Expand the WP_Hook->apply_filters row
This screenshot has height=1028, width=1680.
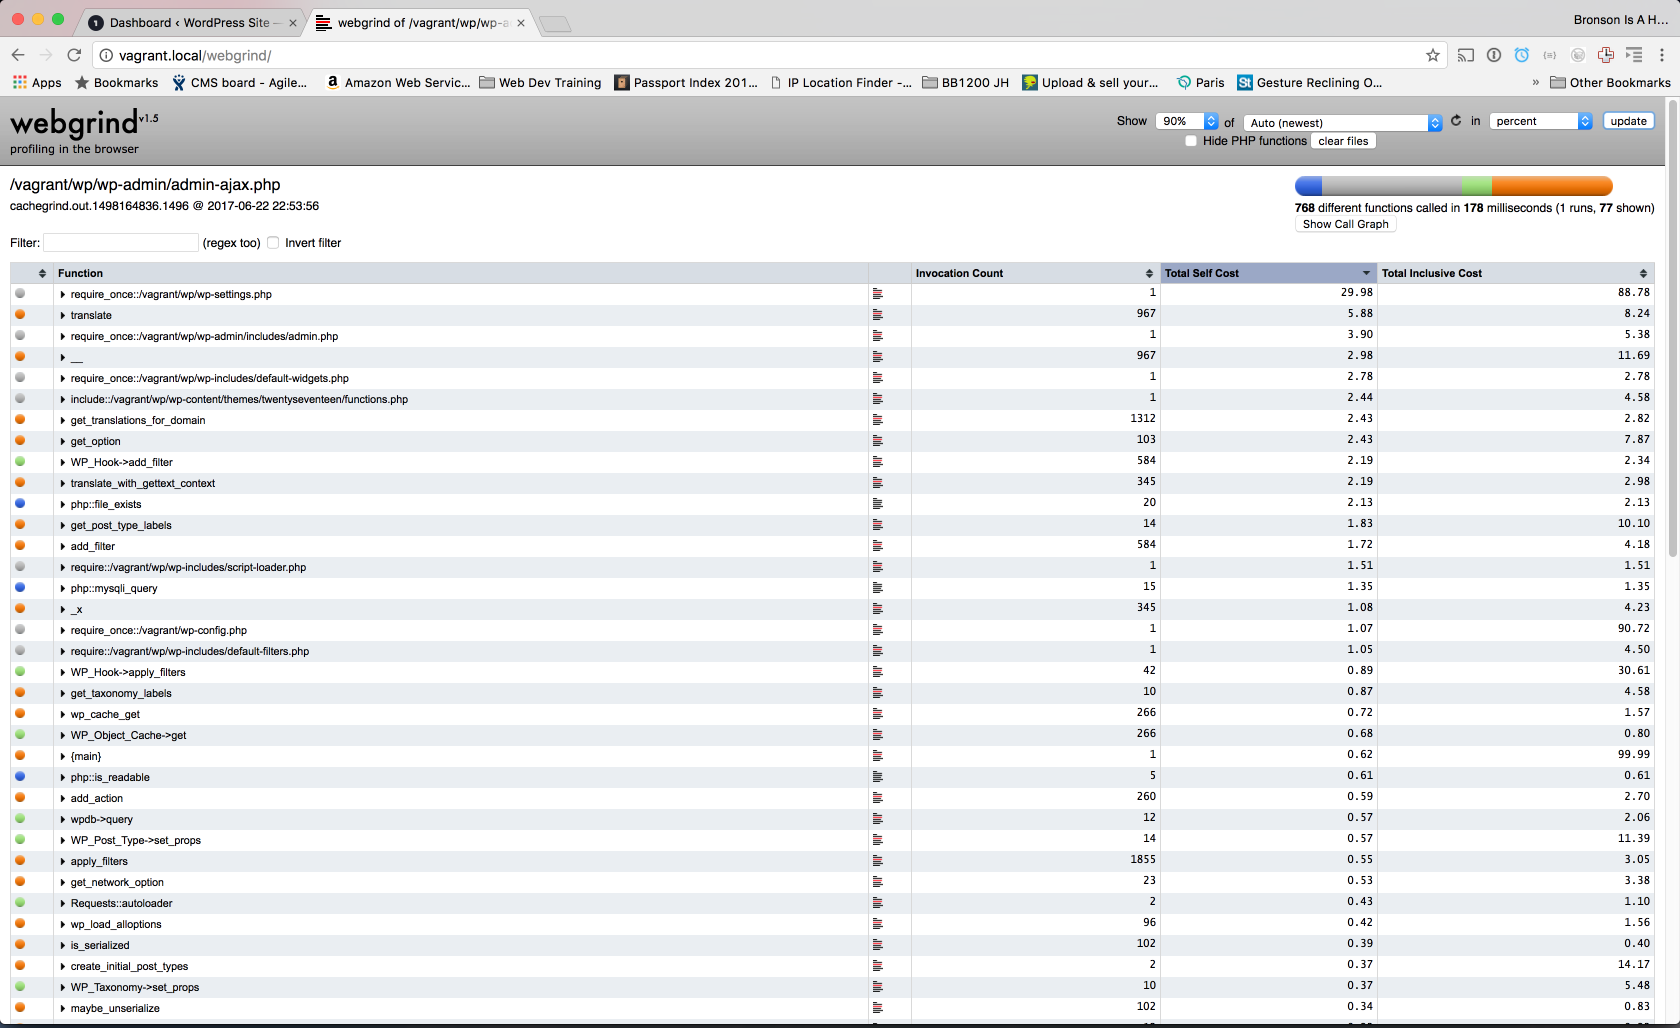tap(63, 672)
